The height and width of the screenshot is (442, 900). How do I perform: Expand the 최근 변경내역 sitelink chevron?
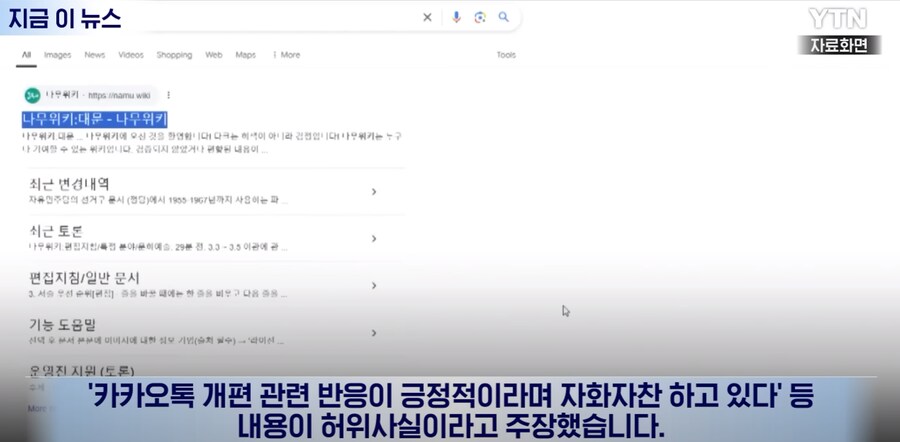(373, 192)
